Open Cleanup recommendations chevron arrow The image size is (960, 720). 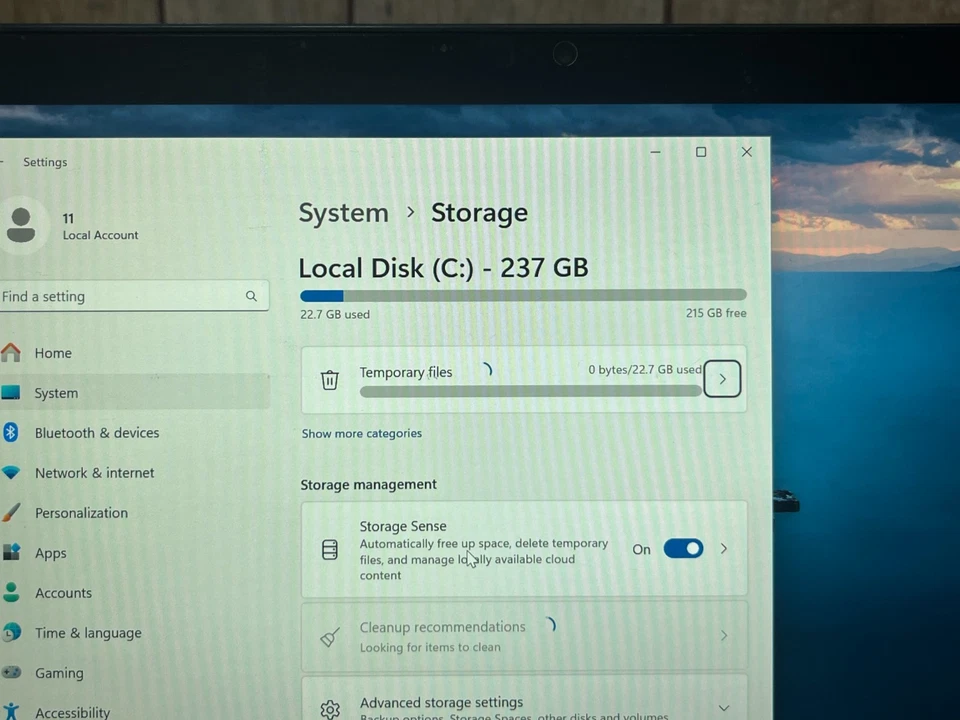(724, 636)
